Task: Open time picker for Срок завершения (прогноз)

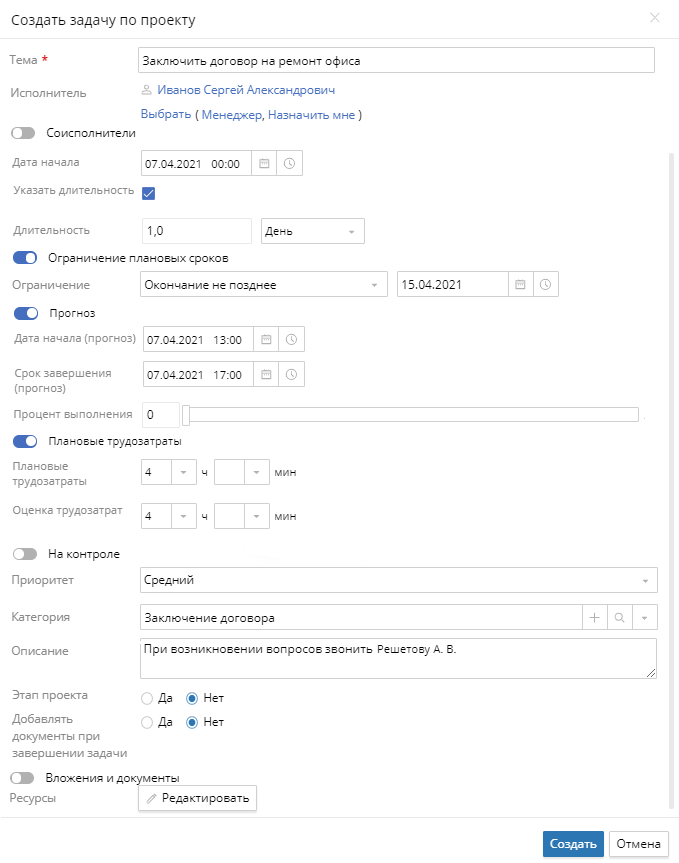Action: (x=291, y=374)
